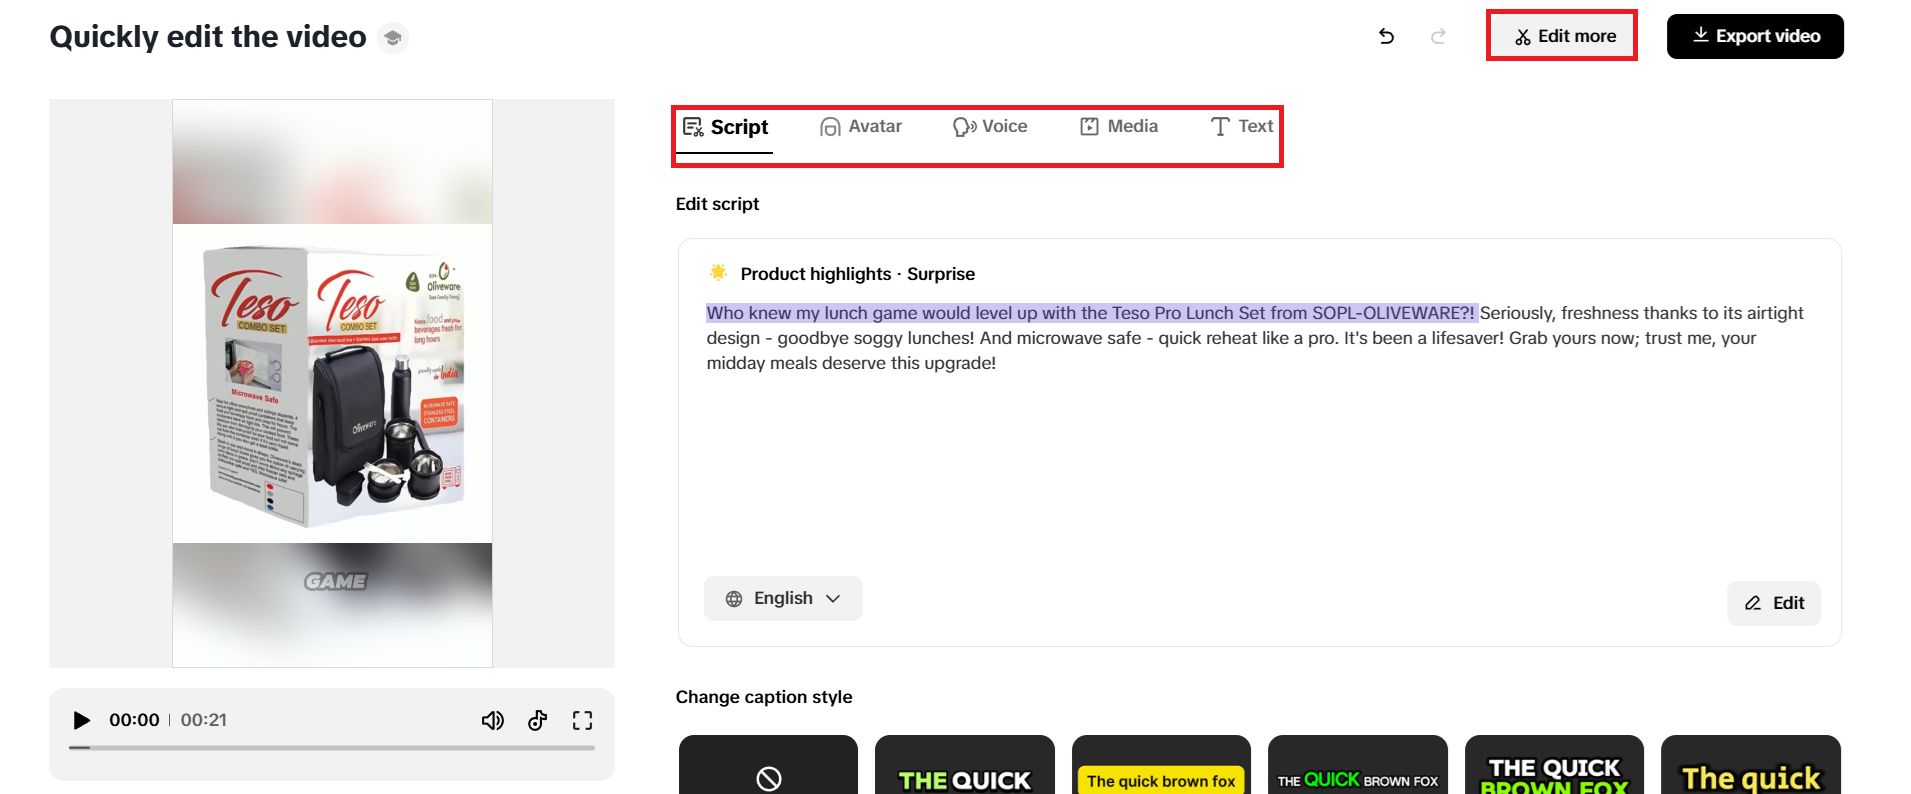Click the 'Edit script' heading
The image size is (1911, 794).
tap(717, 204)
